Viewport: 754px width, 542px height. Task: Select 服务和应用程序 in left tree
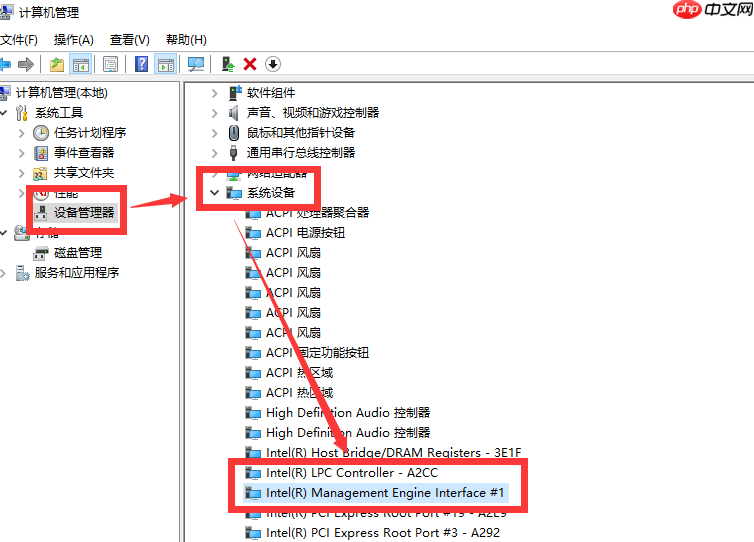(x=77, y=273)
